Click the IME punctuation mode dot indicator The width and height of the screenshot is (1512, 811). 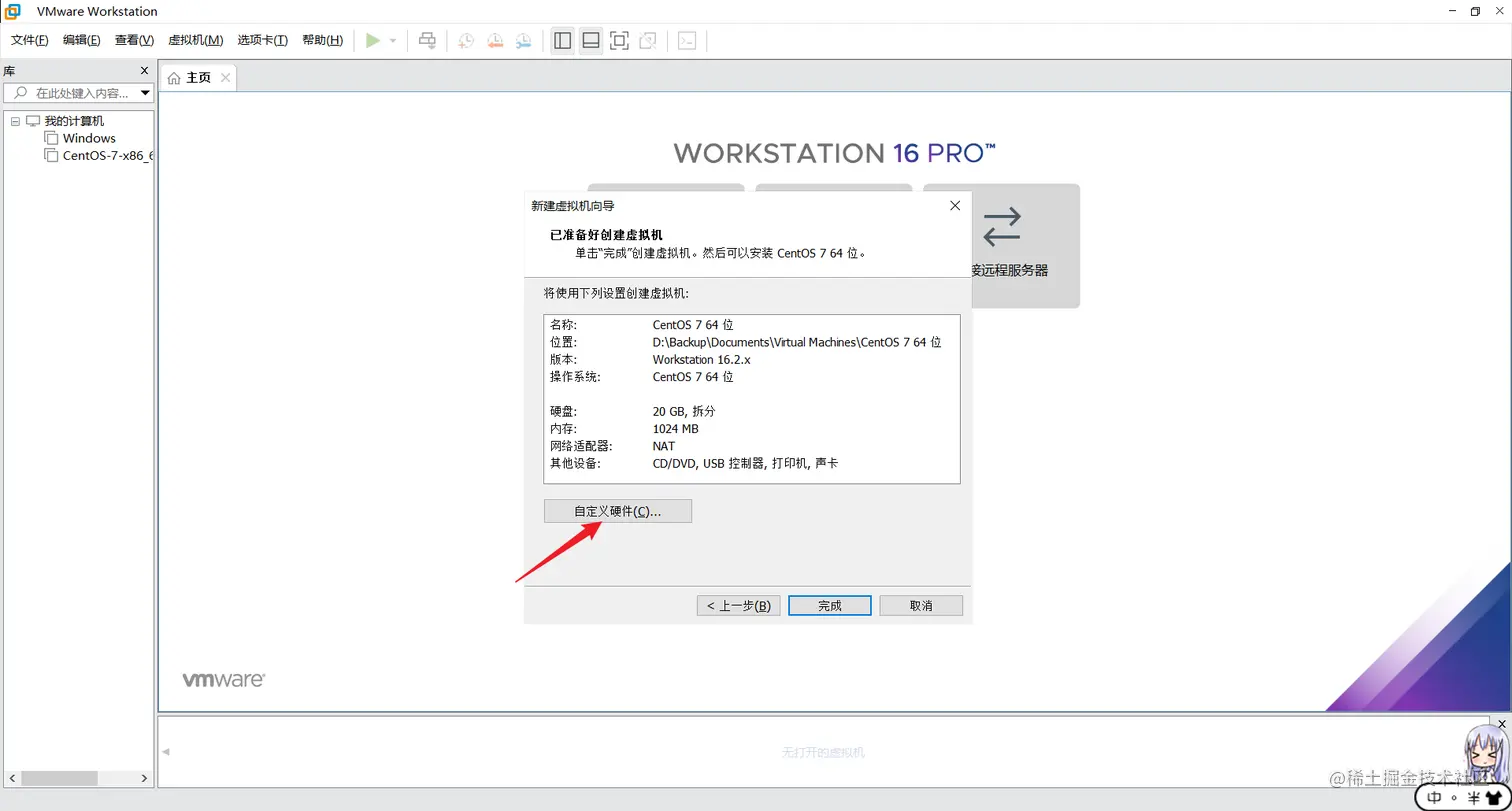(x=1455, y=798)
